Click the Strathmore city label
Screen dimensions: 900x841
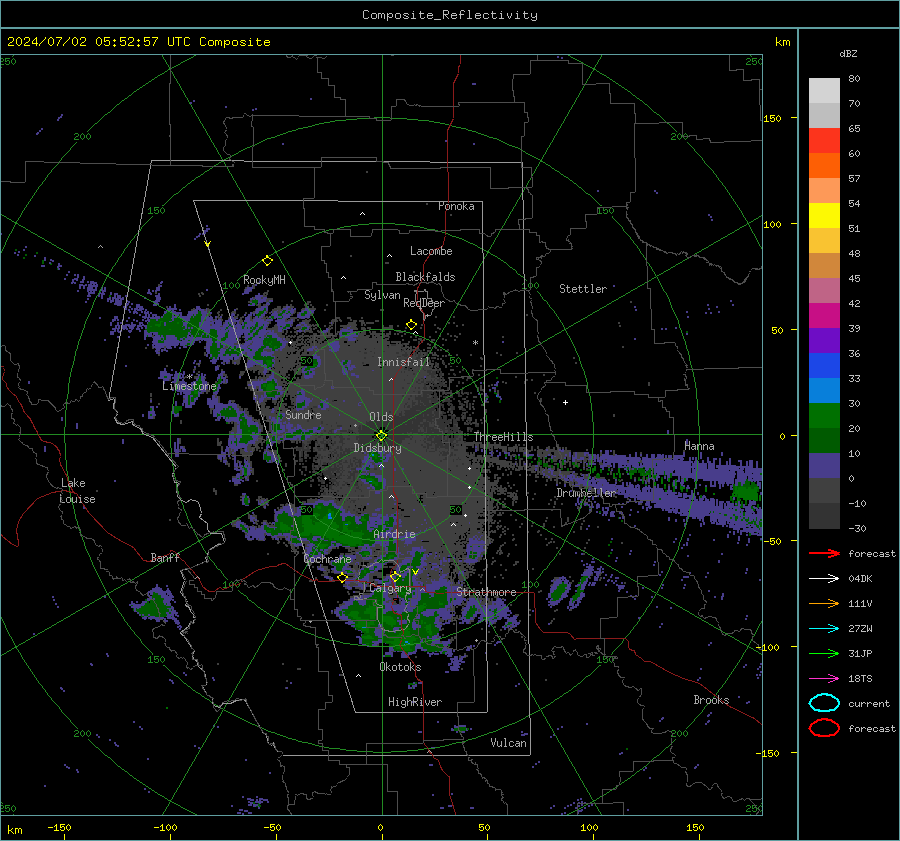pyautogui.click(x=486, y=592)
